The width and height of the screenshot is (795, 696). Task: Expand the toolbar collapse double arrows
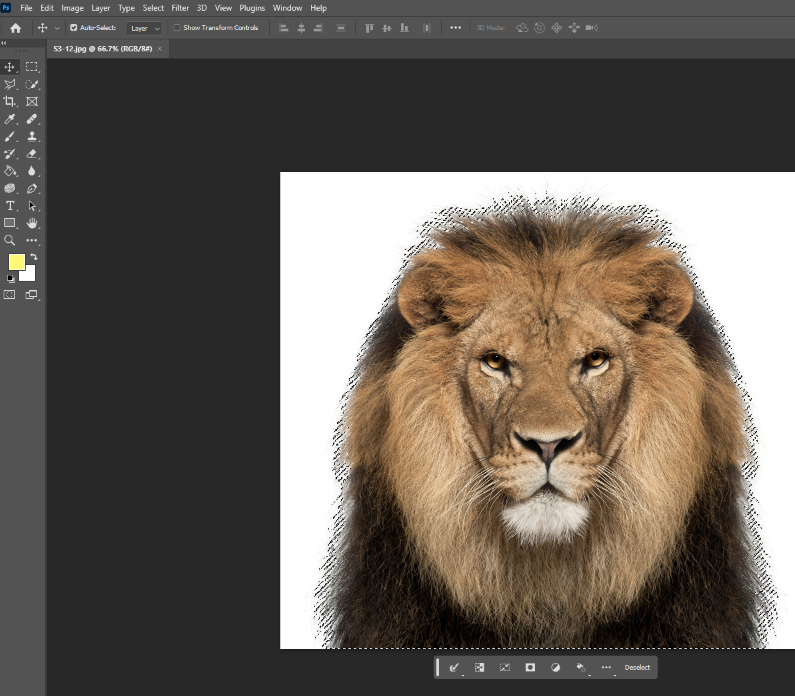(x=4, y=43)
